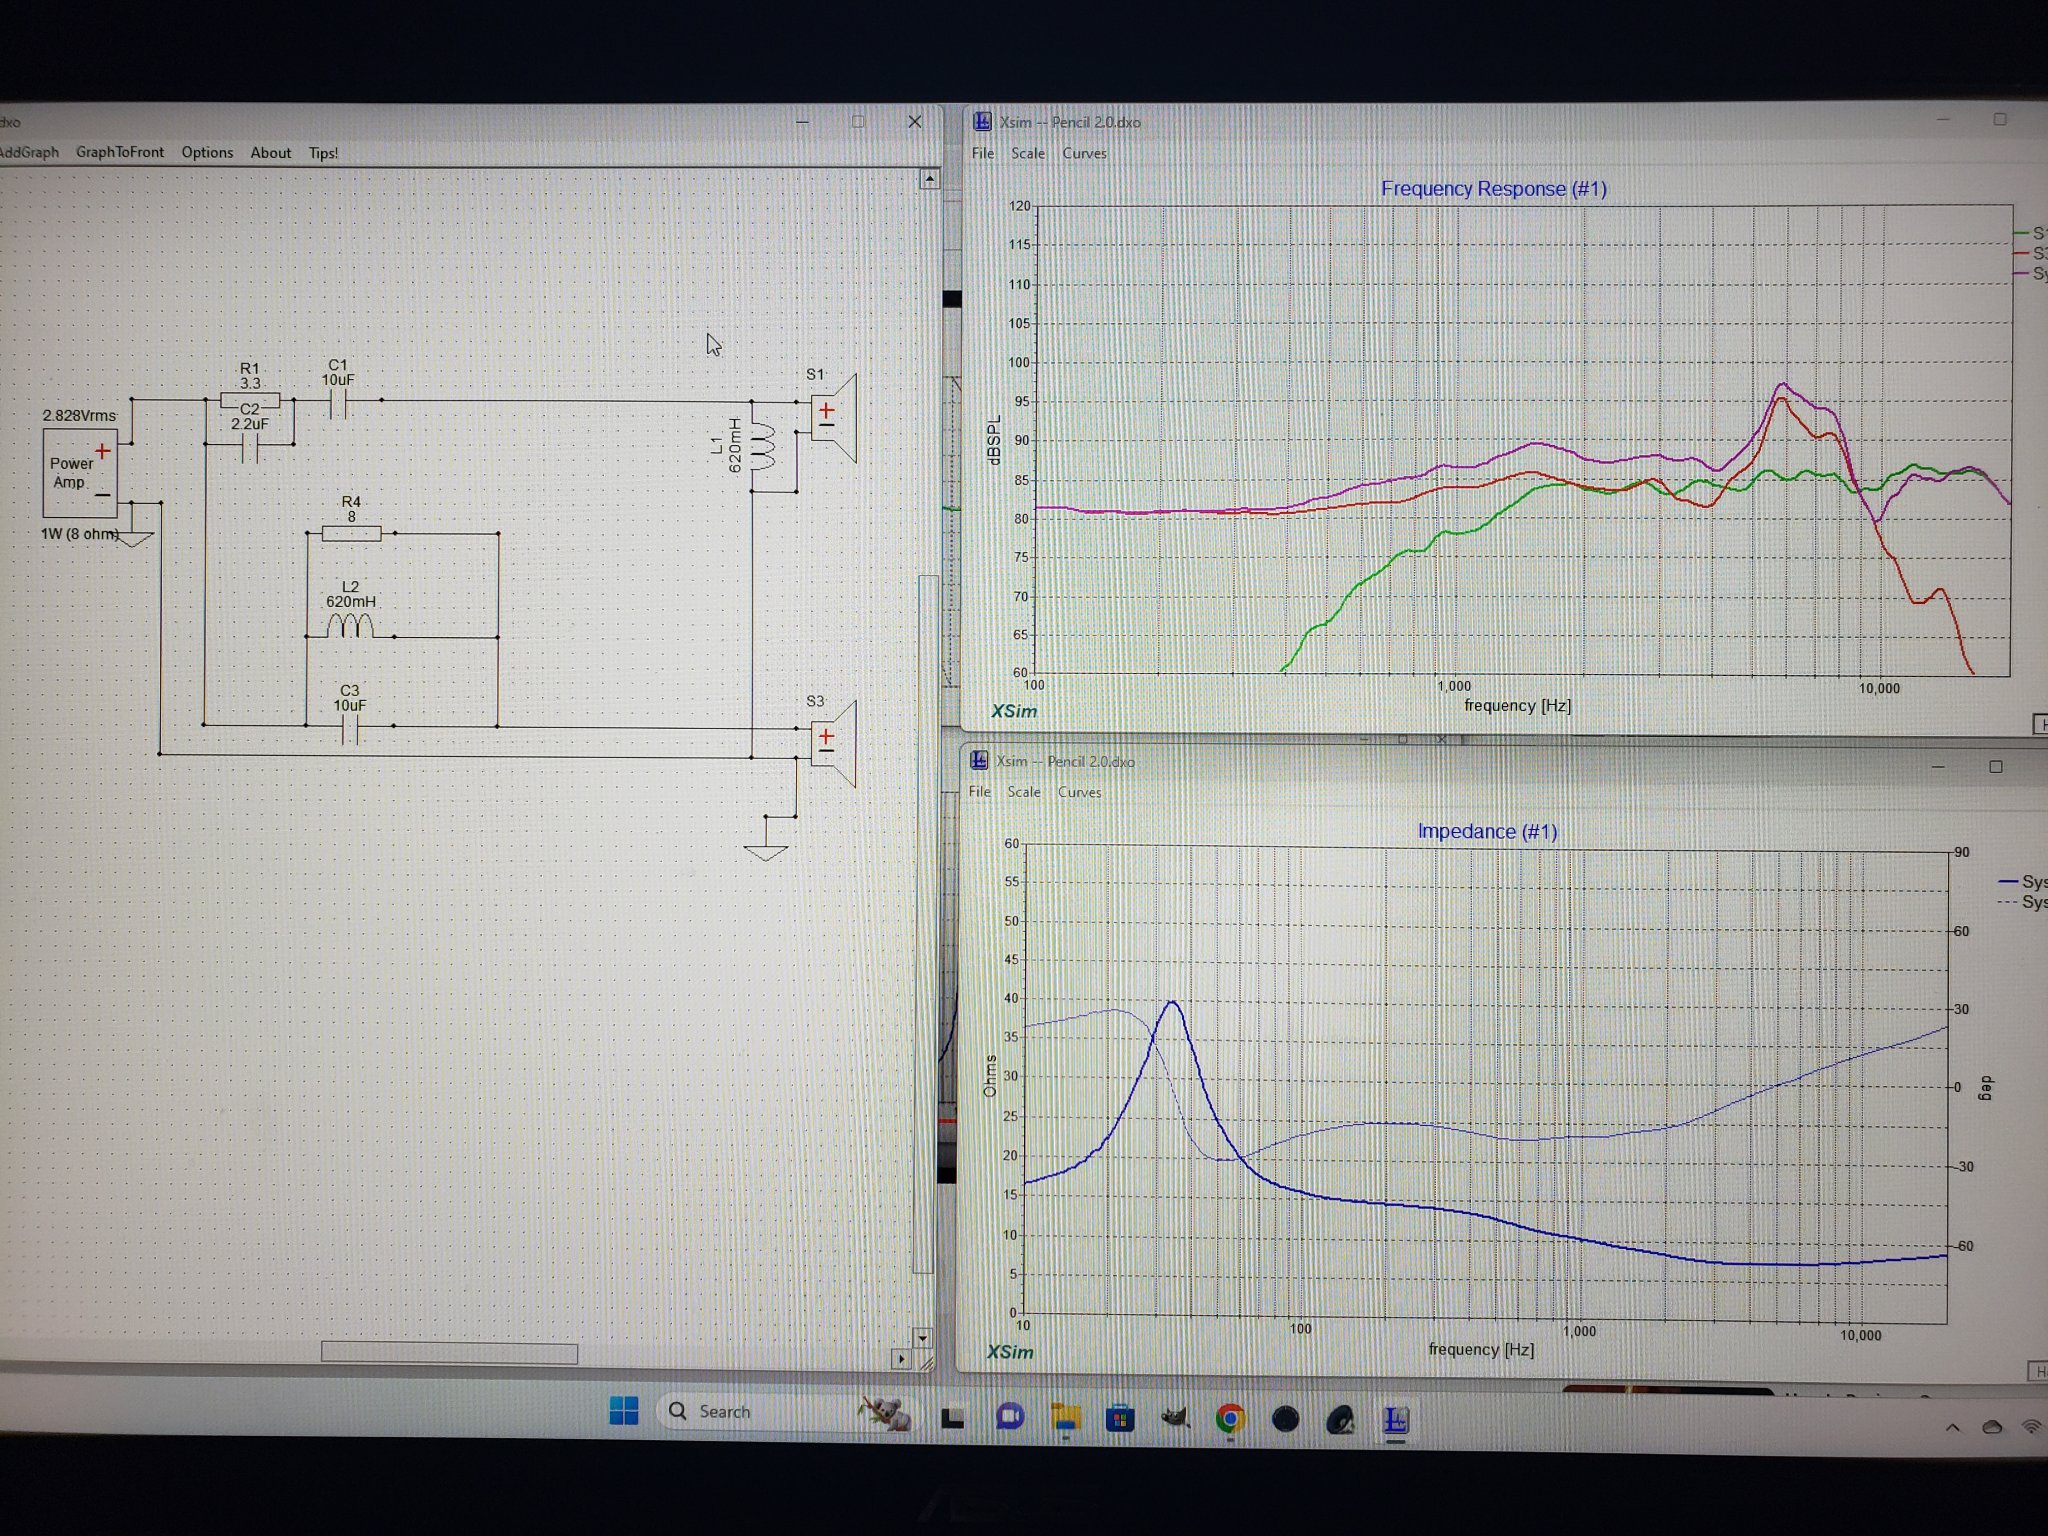Select the C2 2.2uF capacitor component
The image size is (2048, 1536).
pos(250,446)
